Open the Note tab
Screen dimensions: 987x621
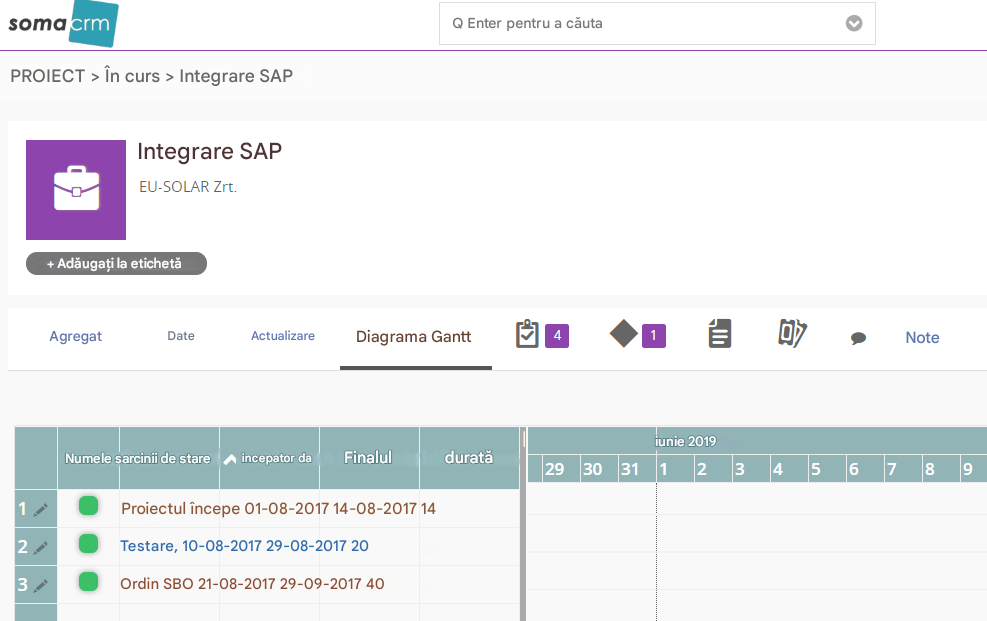(922, 338)
